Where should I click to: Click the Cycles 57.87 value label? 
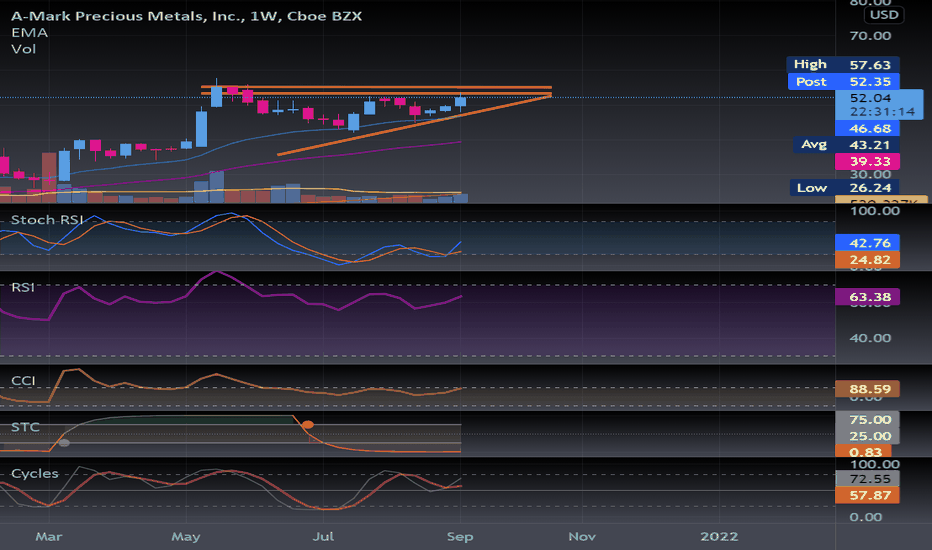867,495
